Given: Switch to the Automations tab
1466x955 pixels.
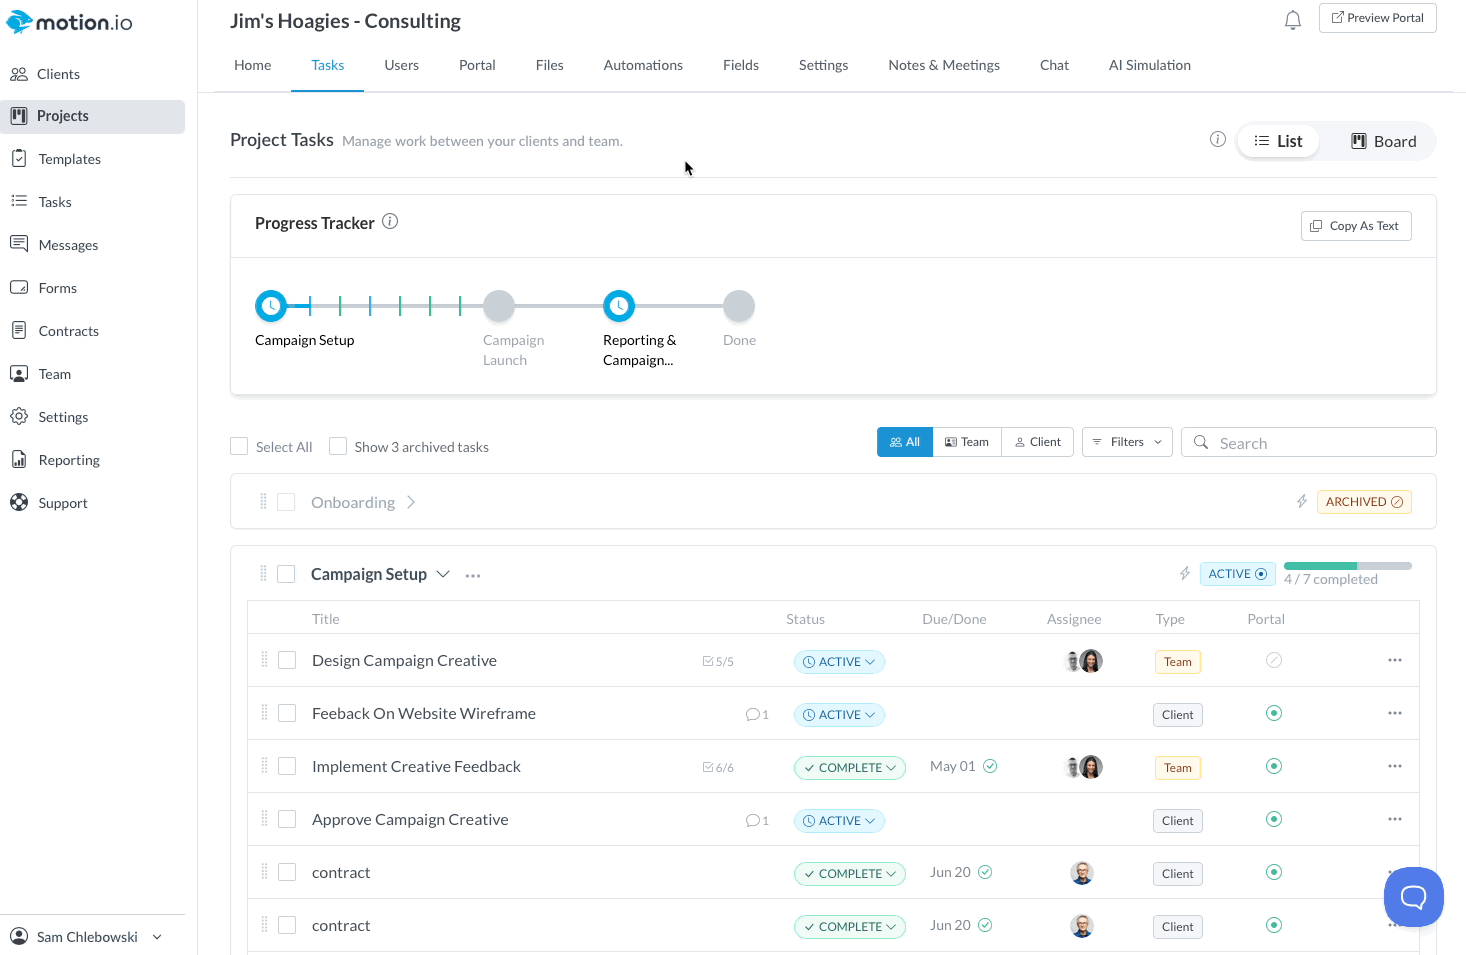Looking at the screenshot, I should click(643, 65).
